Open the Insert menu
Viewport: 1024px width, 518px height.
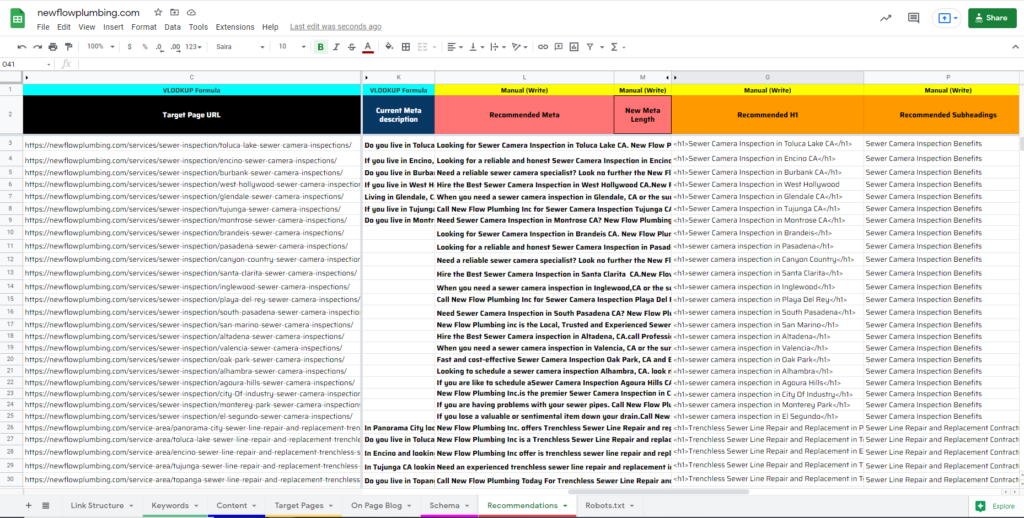[x=113, y=27]
